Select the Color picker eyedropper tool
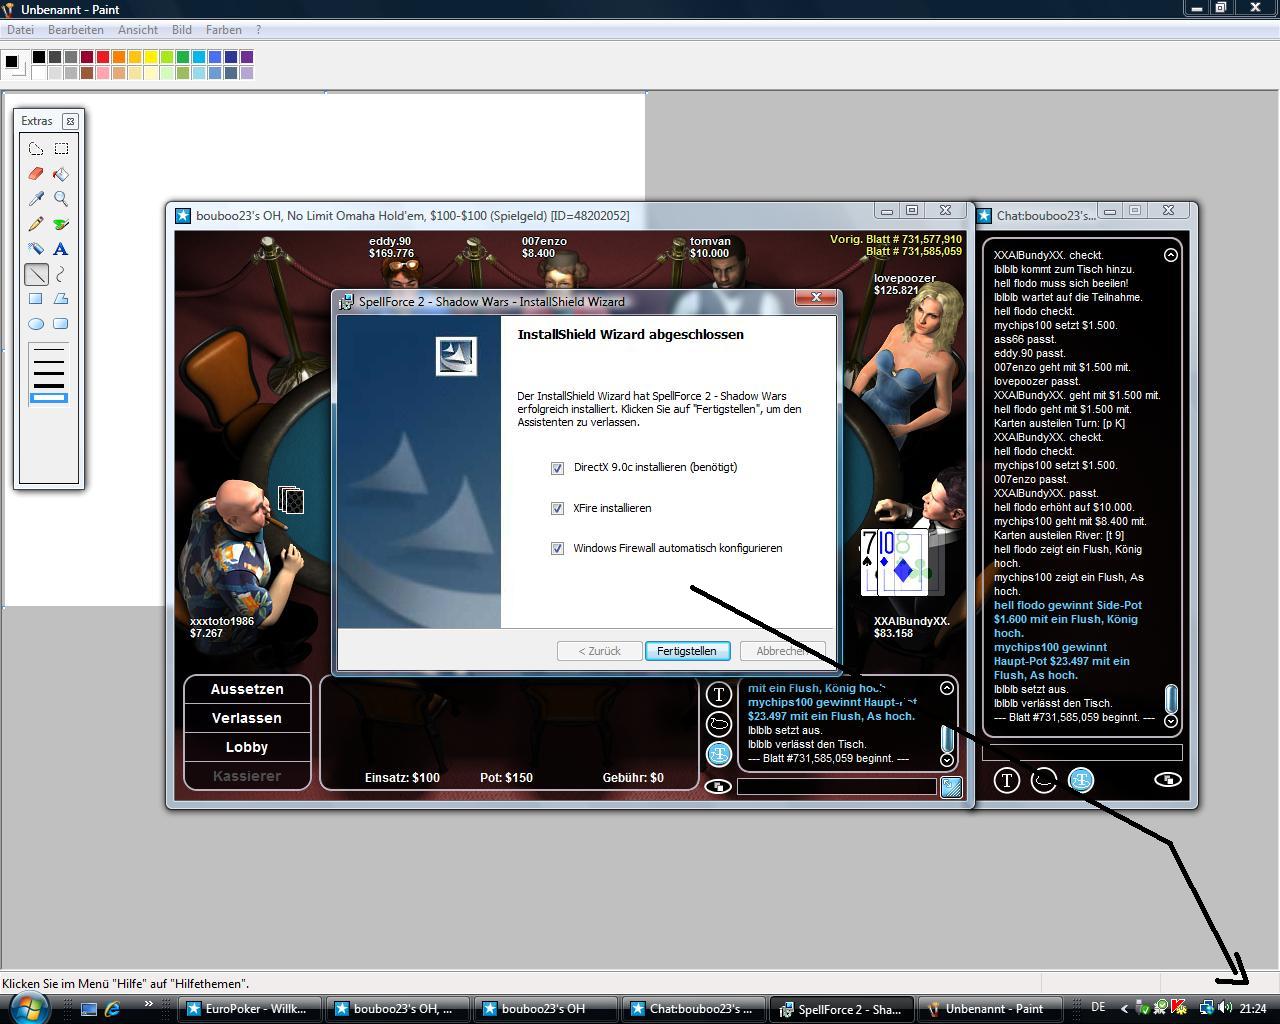 click(x=36, y=199)
